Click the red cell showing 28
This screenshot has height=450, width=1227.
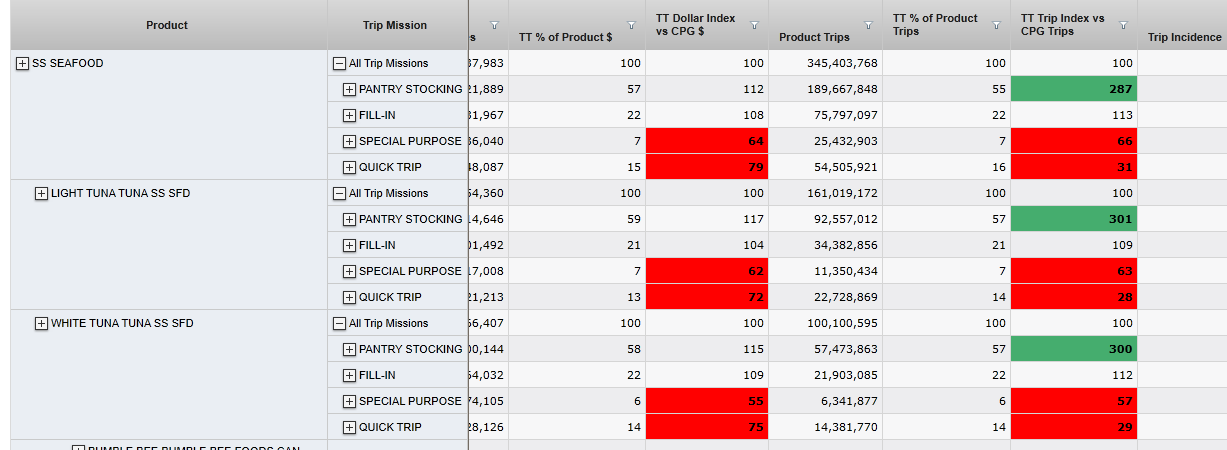(1074, 297)
